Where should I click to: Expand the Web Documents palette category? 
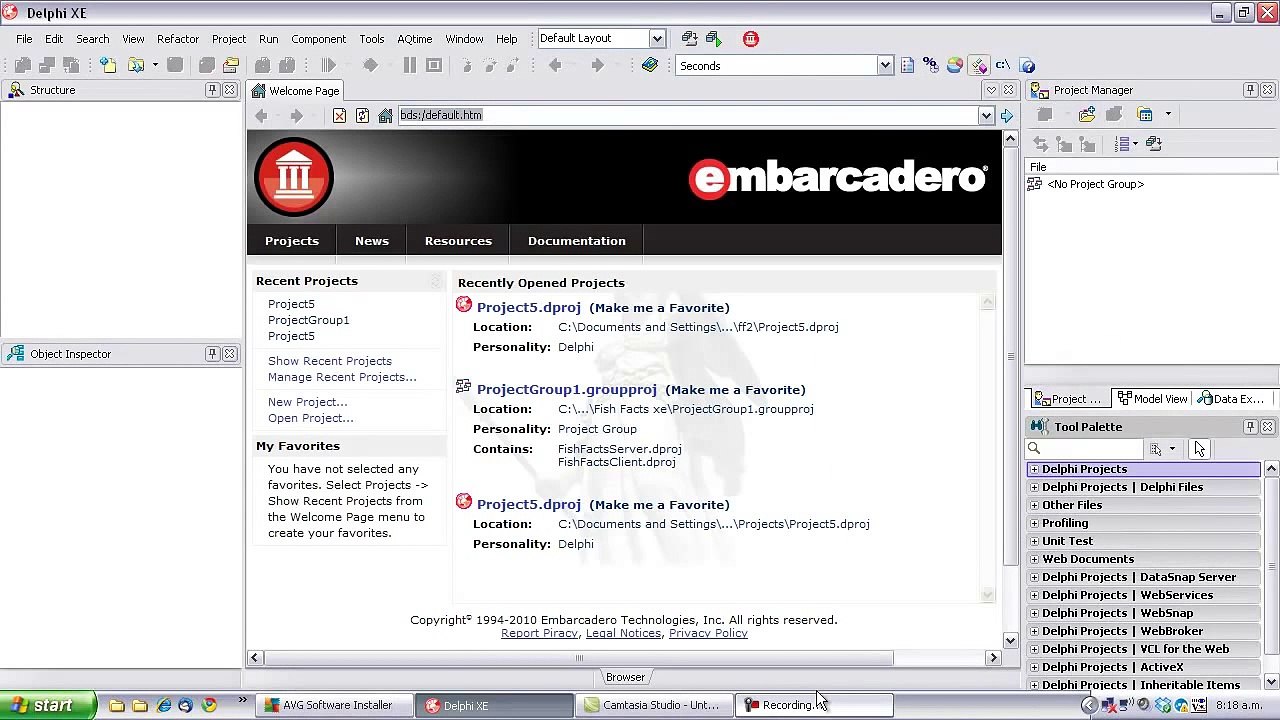pyautogui.click(x=1034, y=559)
